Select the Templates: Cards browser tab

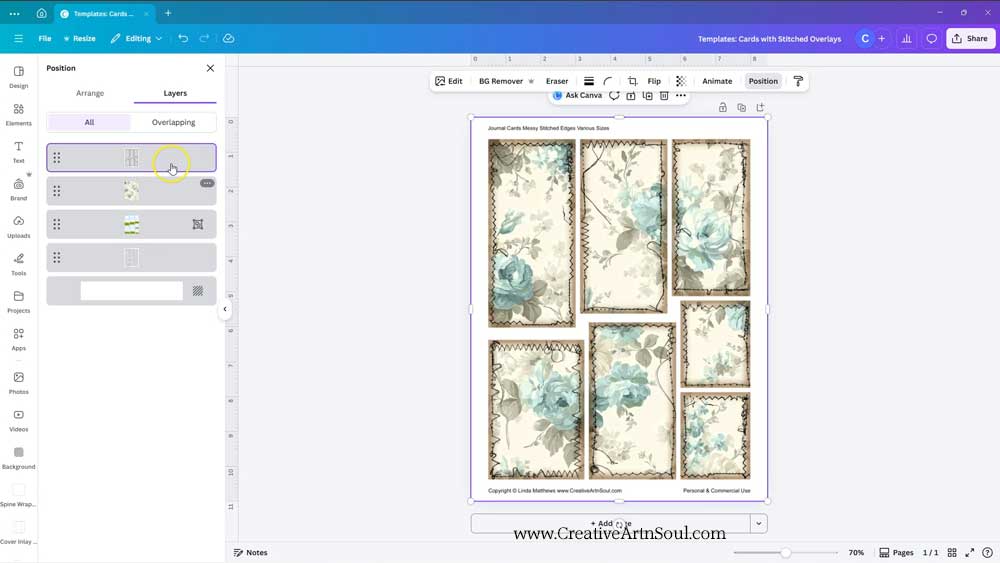[104, 13]
